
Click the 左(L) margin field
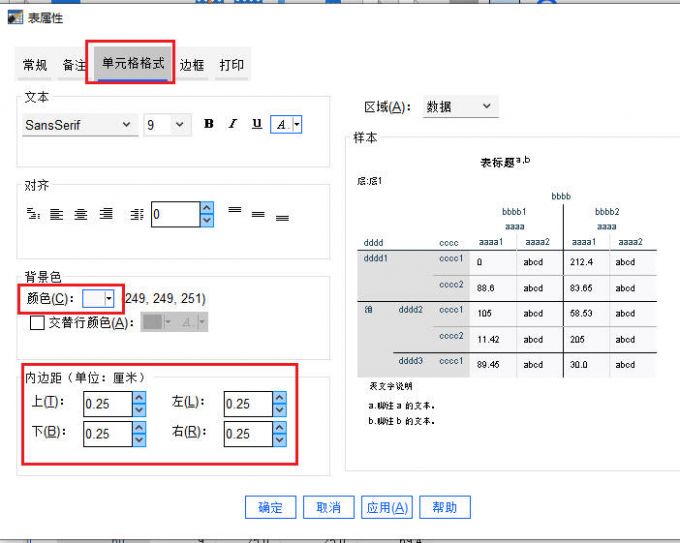[248, 404]
